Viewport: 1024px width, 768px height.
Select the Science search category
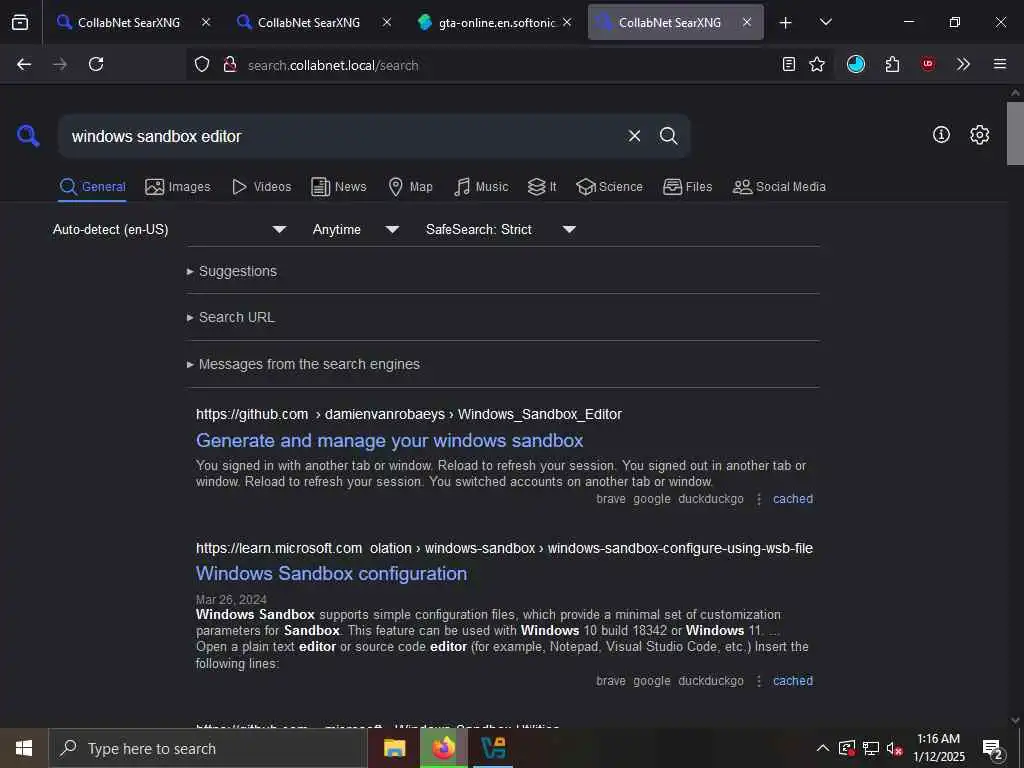tap(609, 187)
